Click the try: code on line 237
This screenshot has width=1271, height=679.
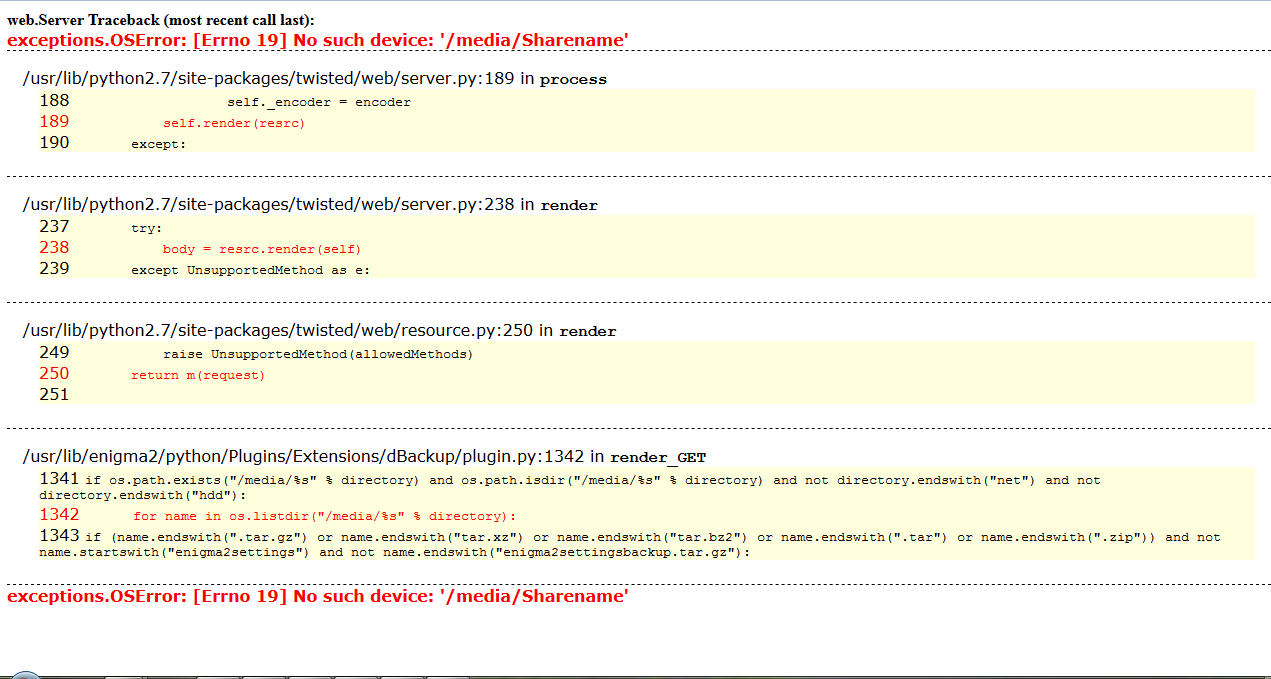point(146,228)
